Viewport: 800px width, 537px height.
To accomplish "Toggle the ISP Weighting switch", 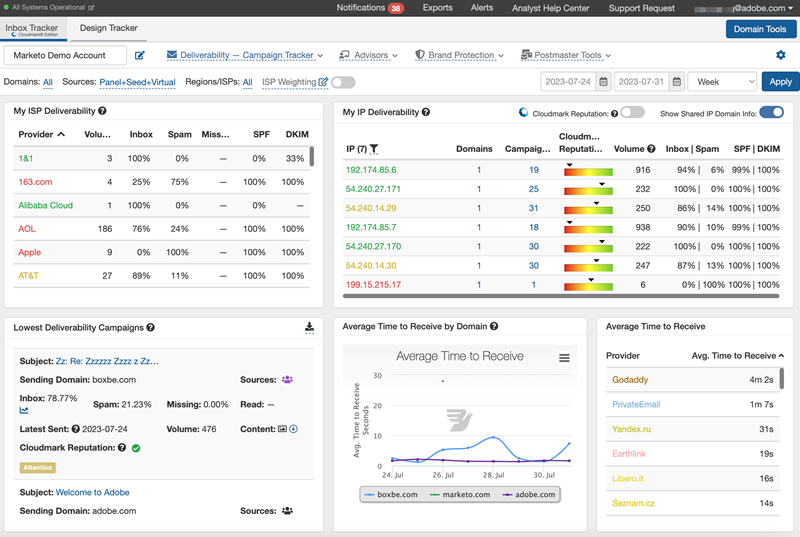I will (x=343, y=82).
